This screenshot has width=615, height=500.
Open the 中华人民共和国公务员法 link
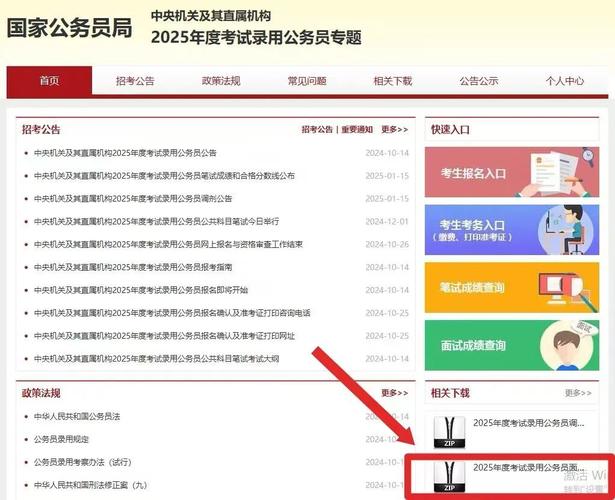pyautogui.click(x=77, y=416)
